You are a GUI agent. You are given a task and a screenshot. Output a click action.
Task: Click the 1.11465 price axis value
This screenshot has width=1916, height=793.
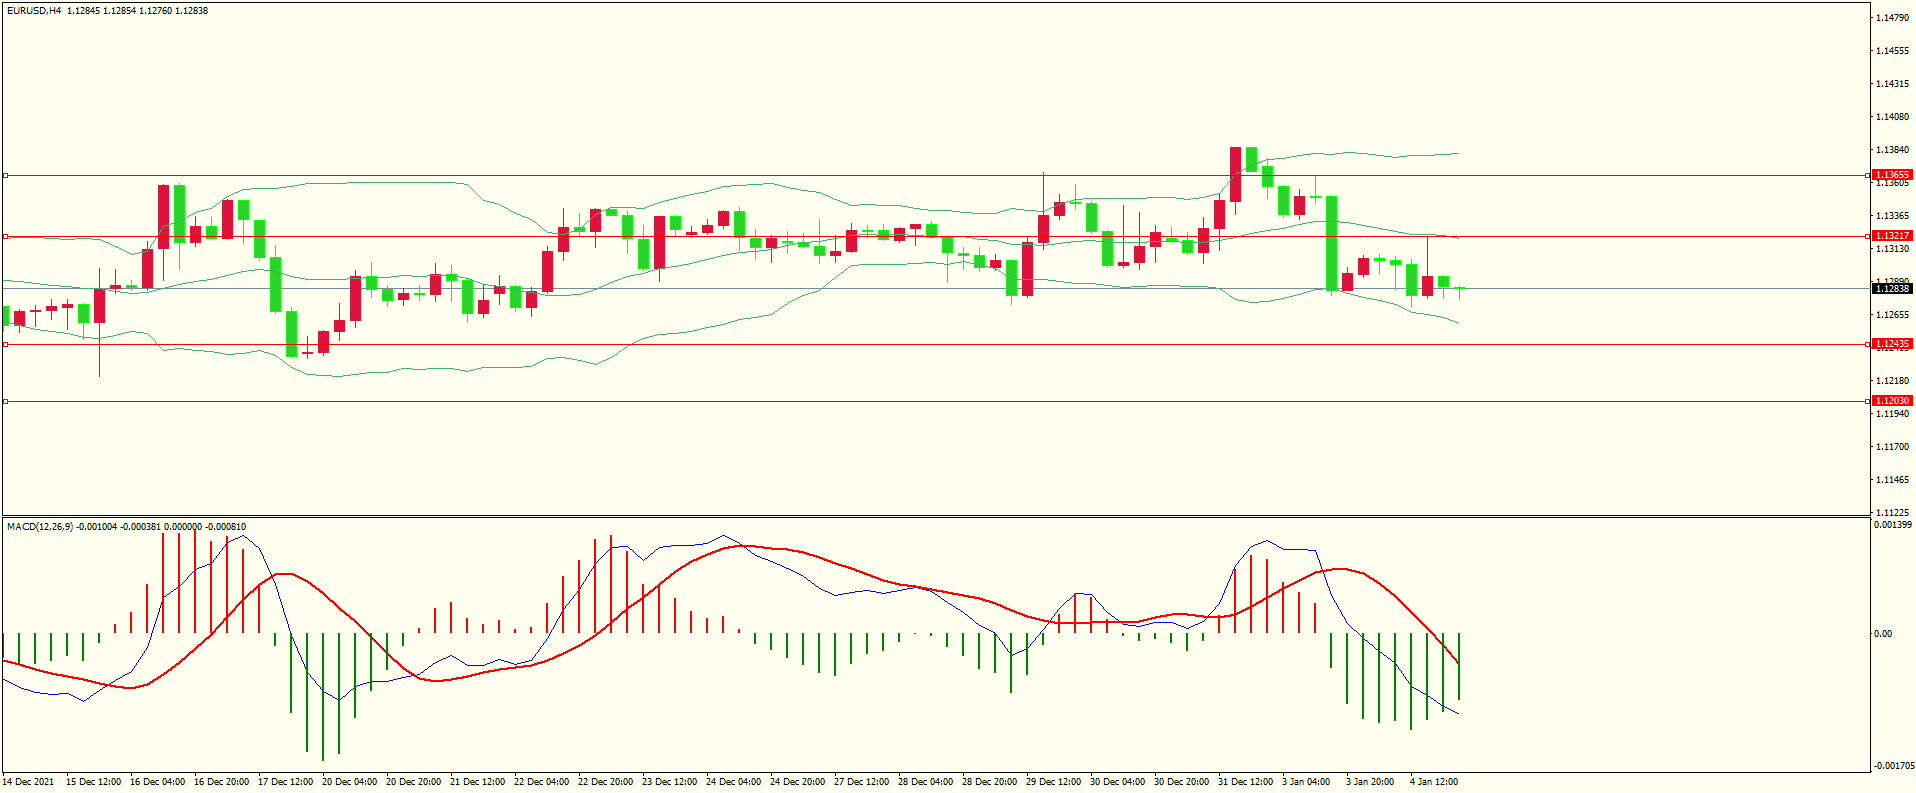point(1892,480)
